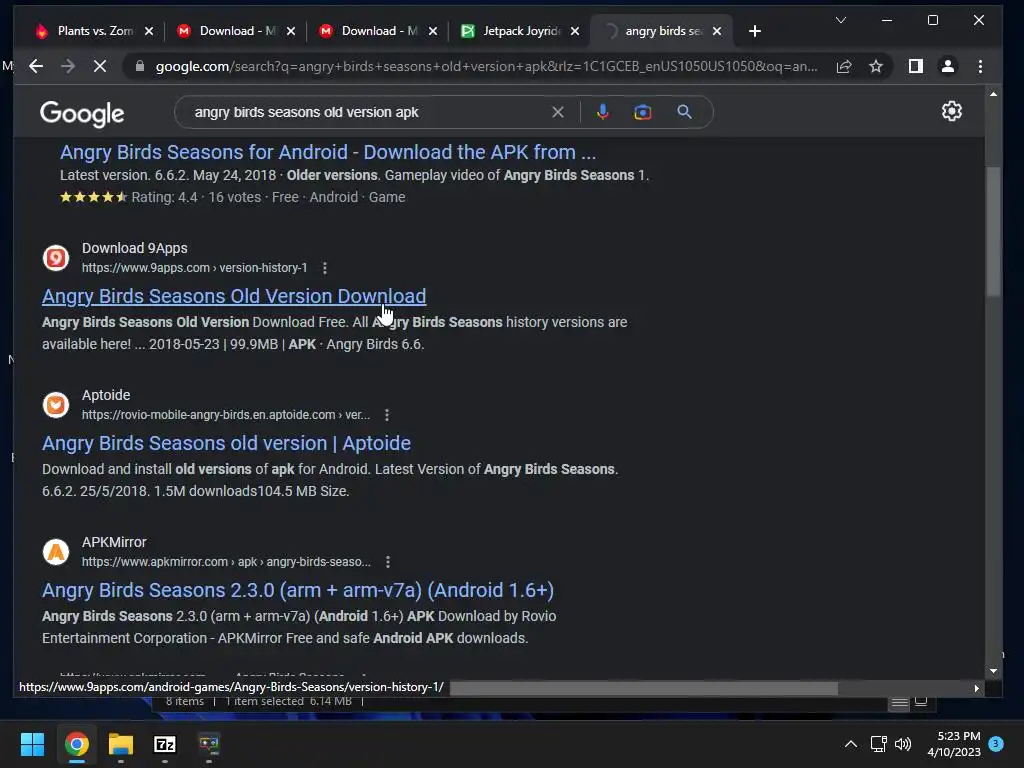Viewport: 1024px width, 768px height.
Task: Go back using the browser back arrow
Action: (36, 66)
